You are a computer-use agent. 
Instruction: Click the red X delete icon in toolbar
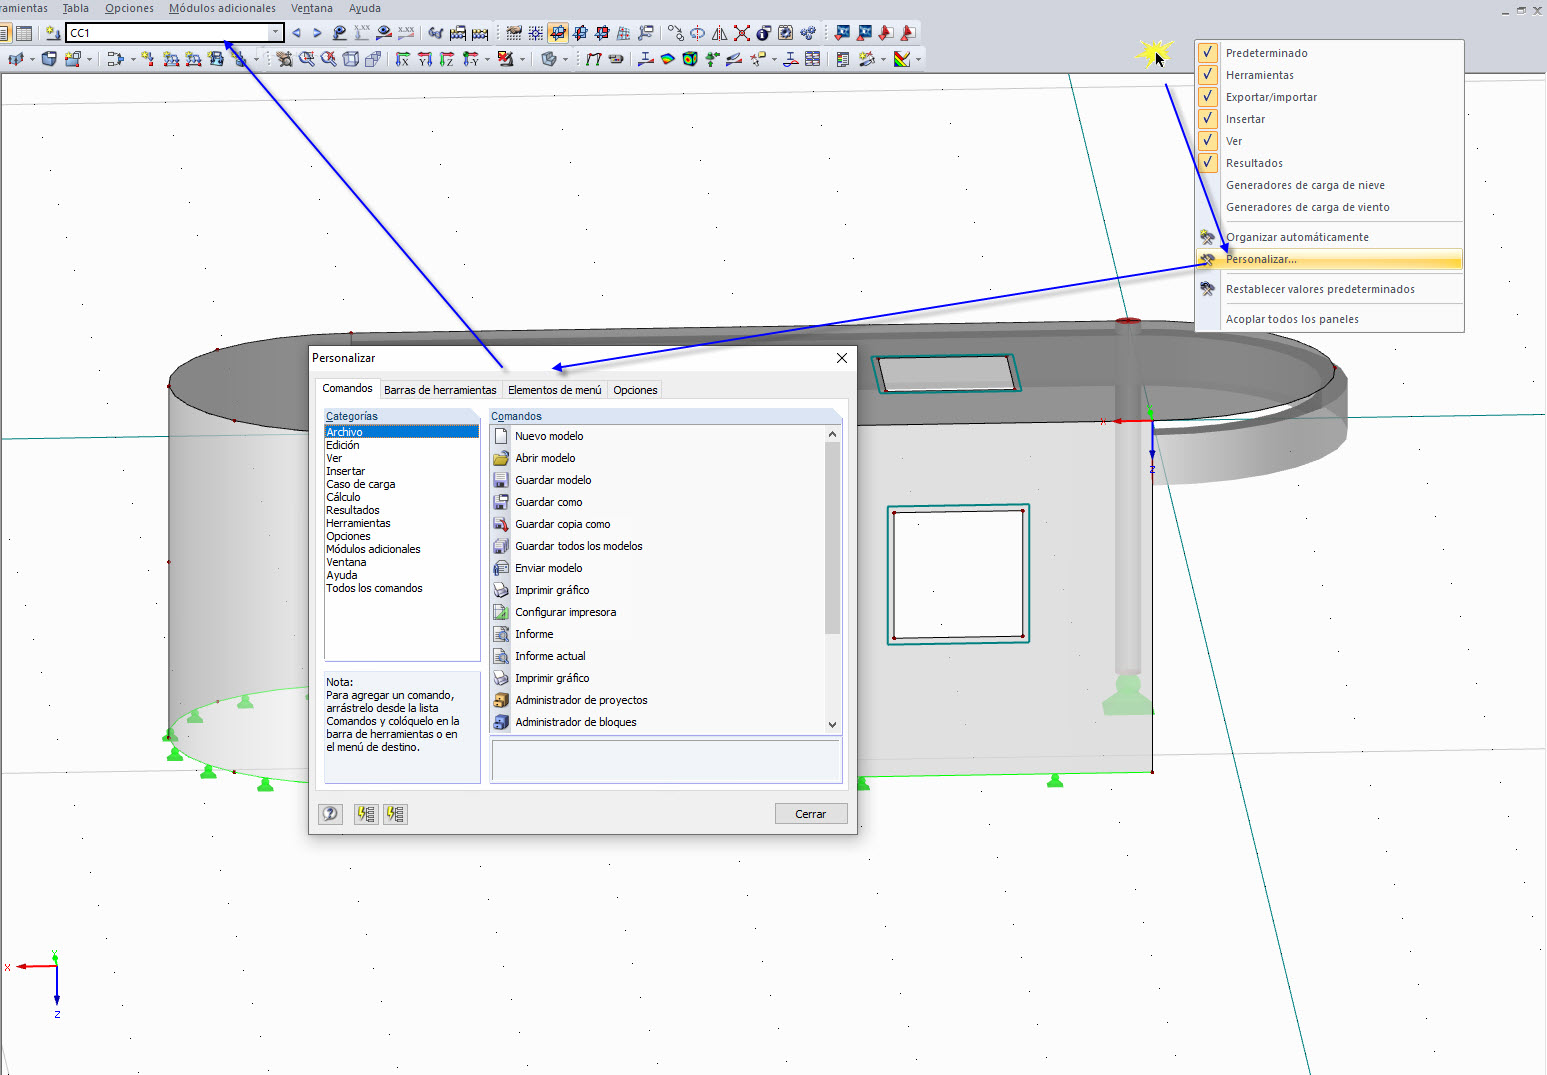pyautogui.click(x=742, y=33)
